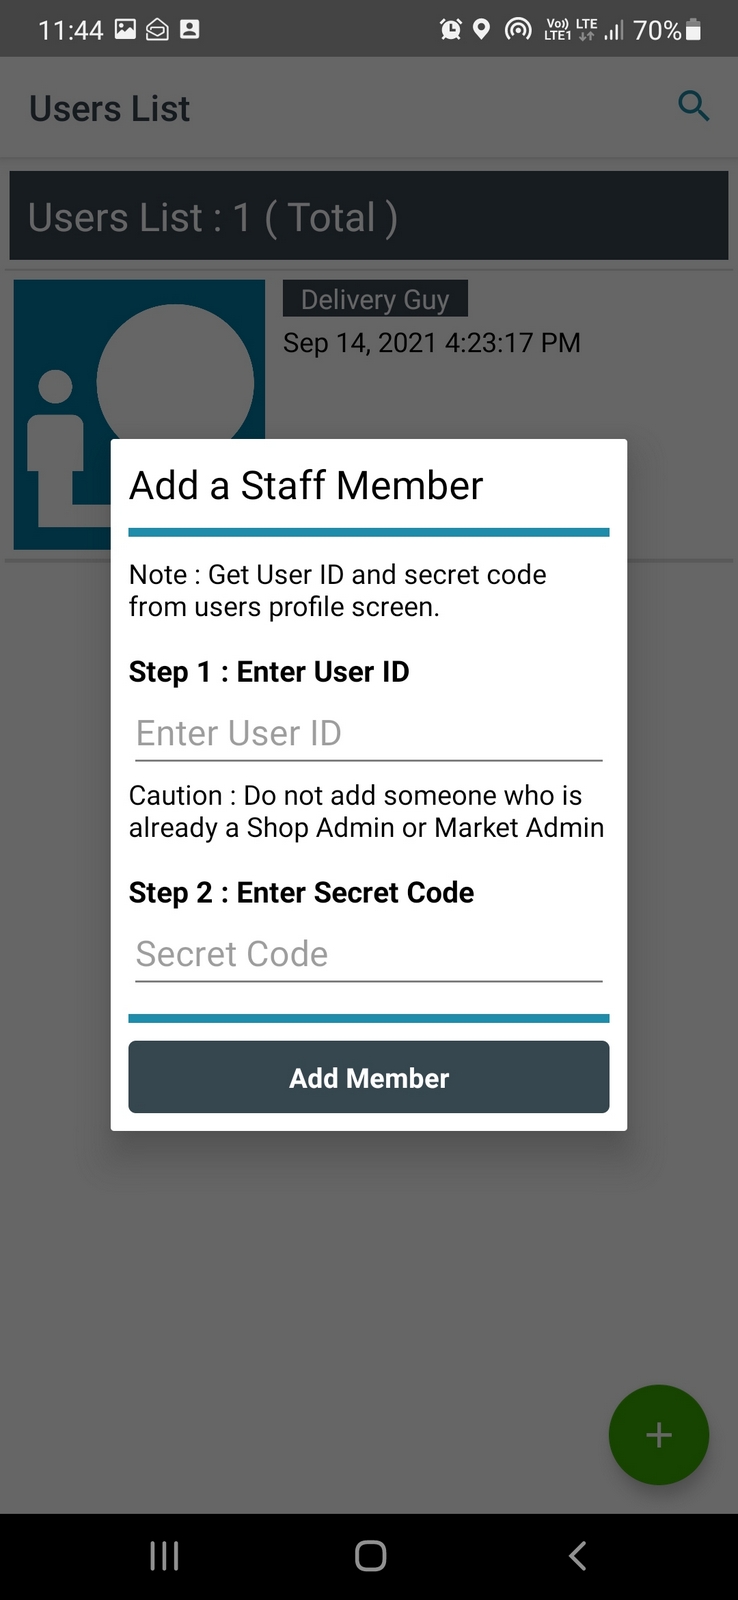Viewport: 738px width, 1600px height.
Task: Tap the green plus add button
Action: point(658,1435)
